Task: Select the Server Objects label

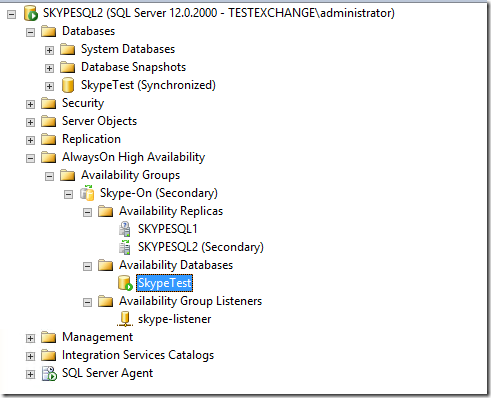Action: click(100, 121)
